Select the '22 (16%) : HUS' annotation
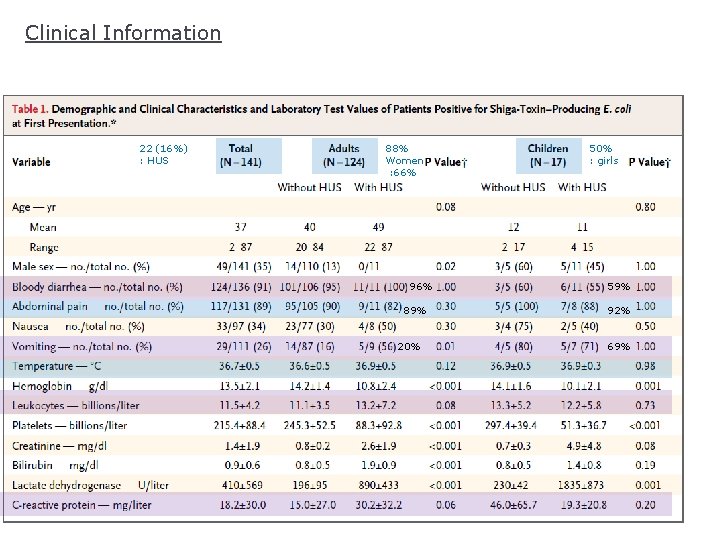720x540 pixels. coord(163,155)
